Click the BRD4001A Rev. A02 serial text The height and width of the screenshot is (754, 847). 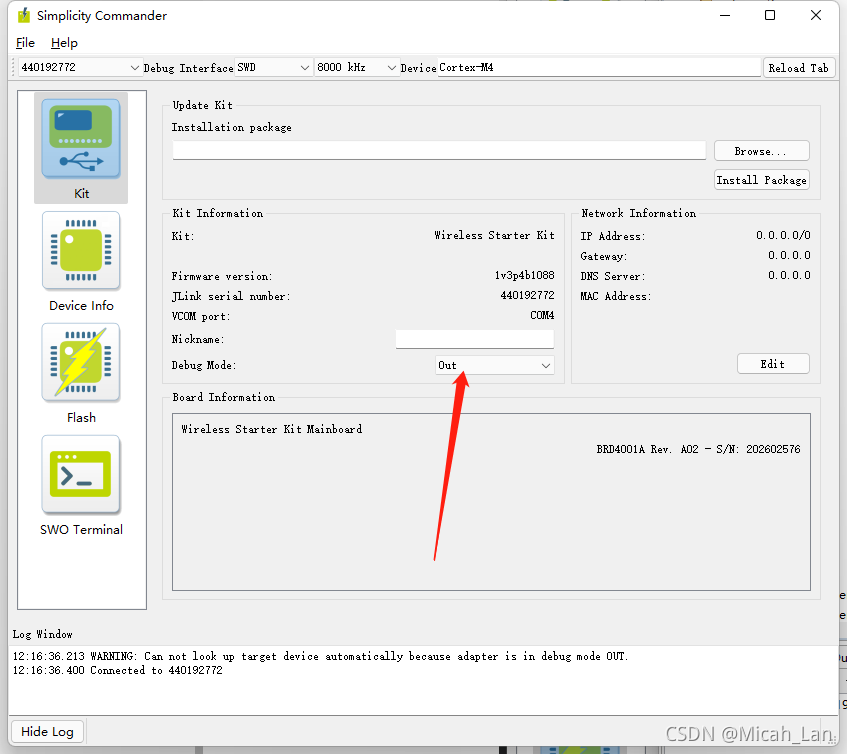pyautogui.click(x=698, y=449)
